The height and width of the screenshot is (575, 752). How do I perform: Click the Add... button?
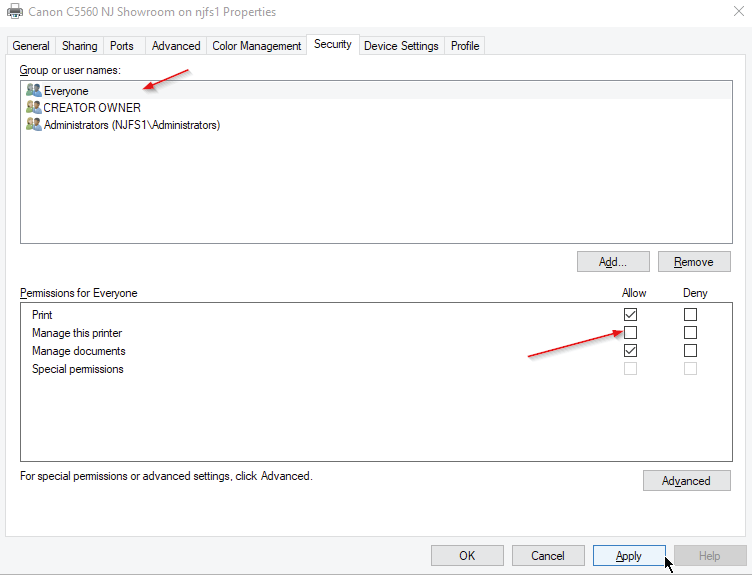[612, 262]
